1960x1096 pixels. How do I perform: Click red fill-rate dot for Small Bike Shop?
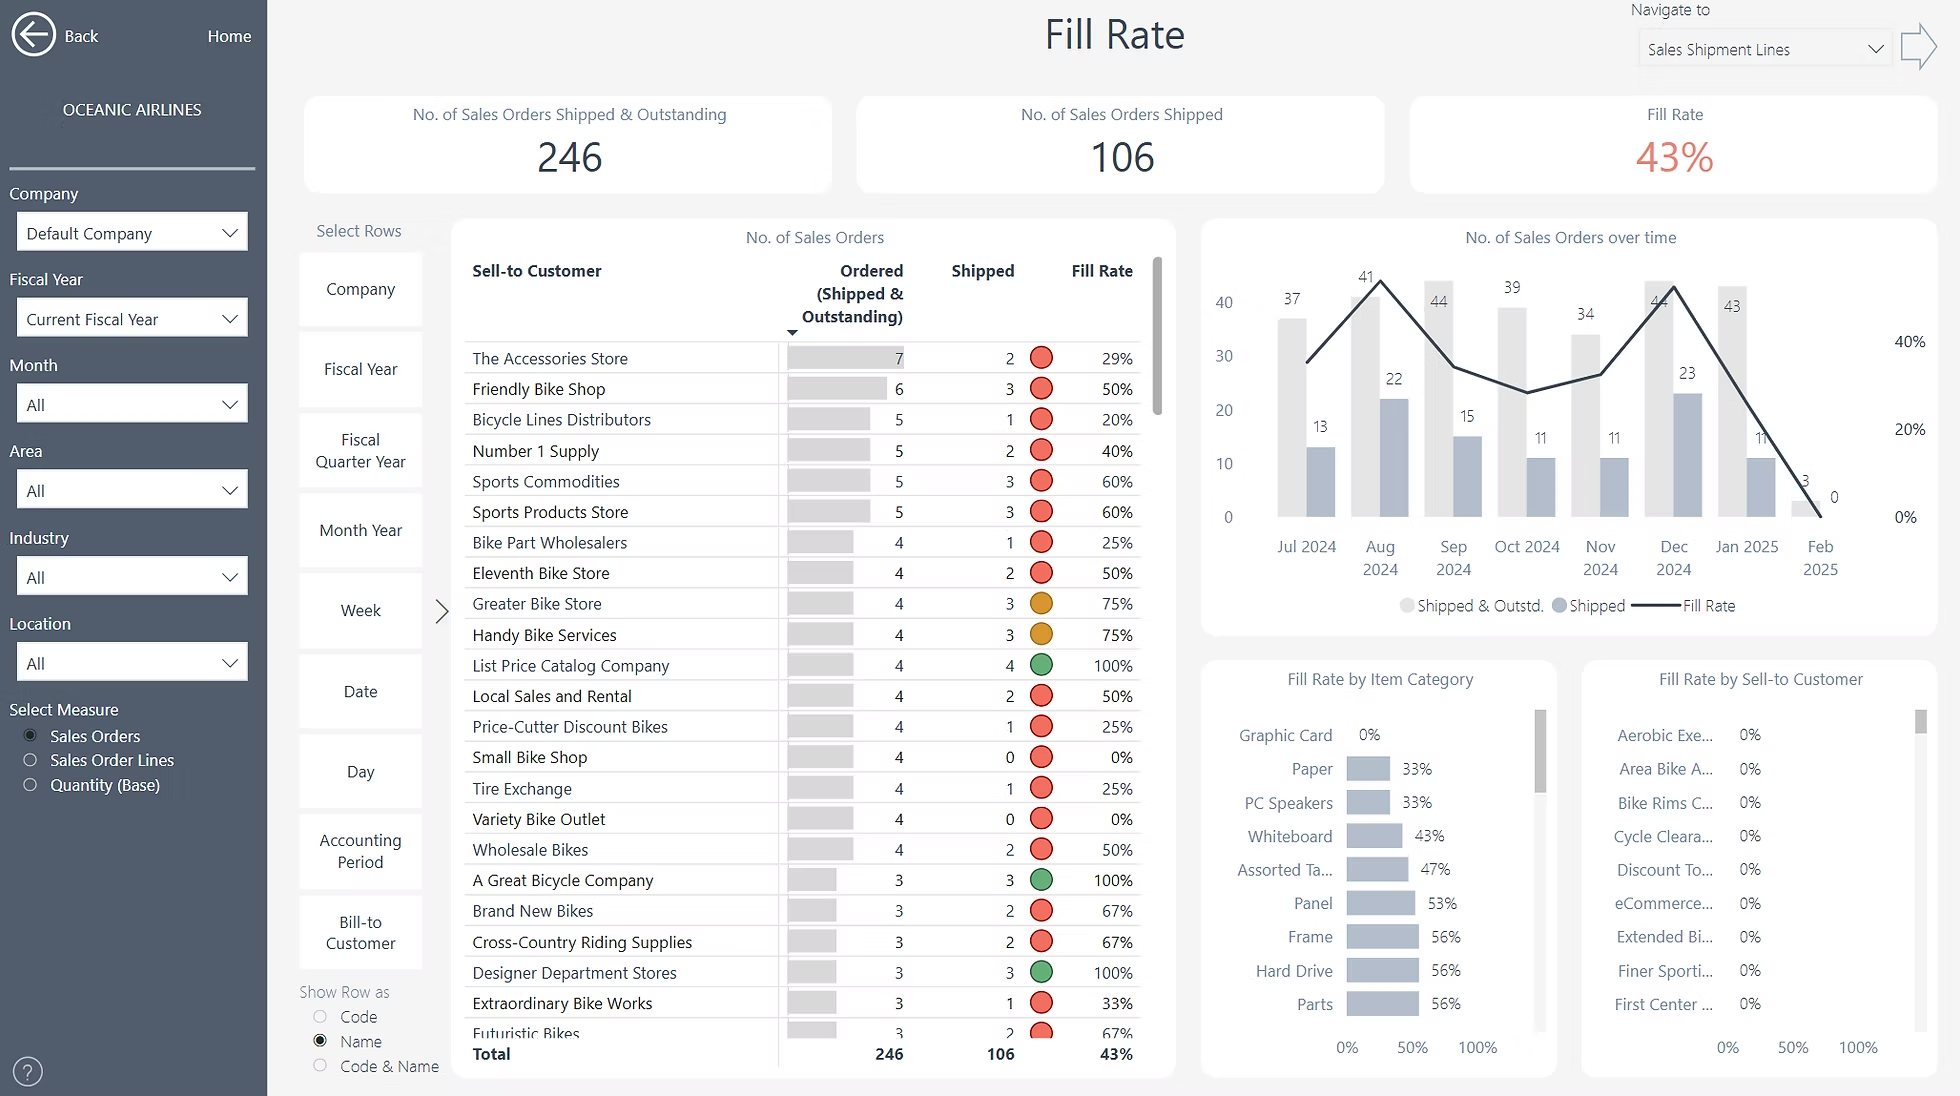coord(1041,757)
